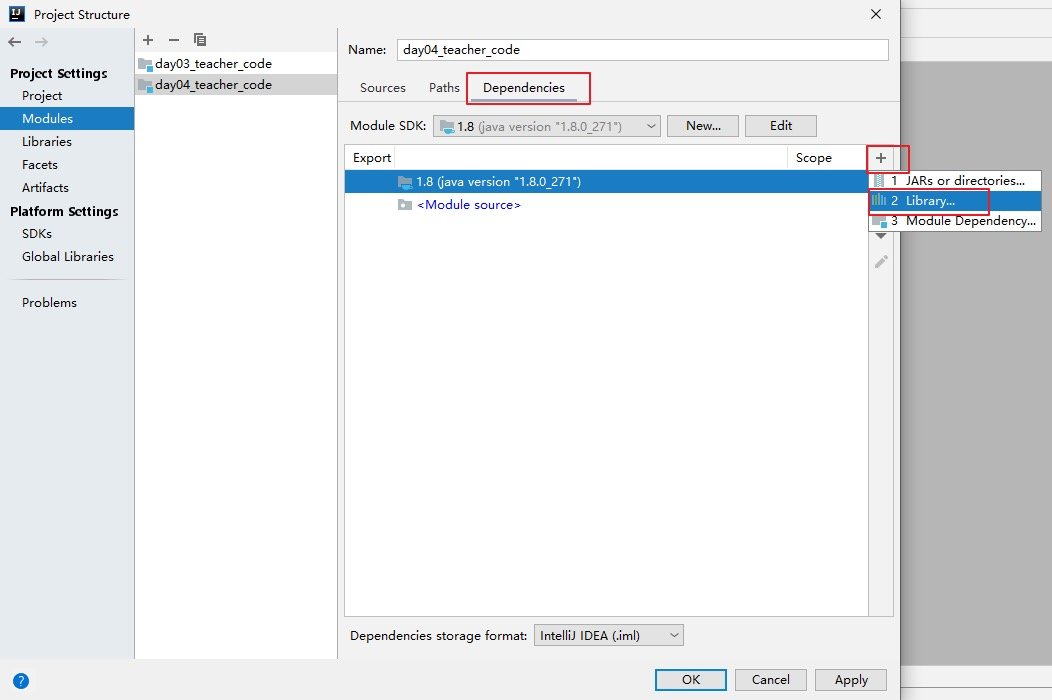The width and height of the screenshot is (1052, 700).
Task: Open the Problems section
Action: pyautogui.click(x=49, y=303)
